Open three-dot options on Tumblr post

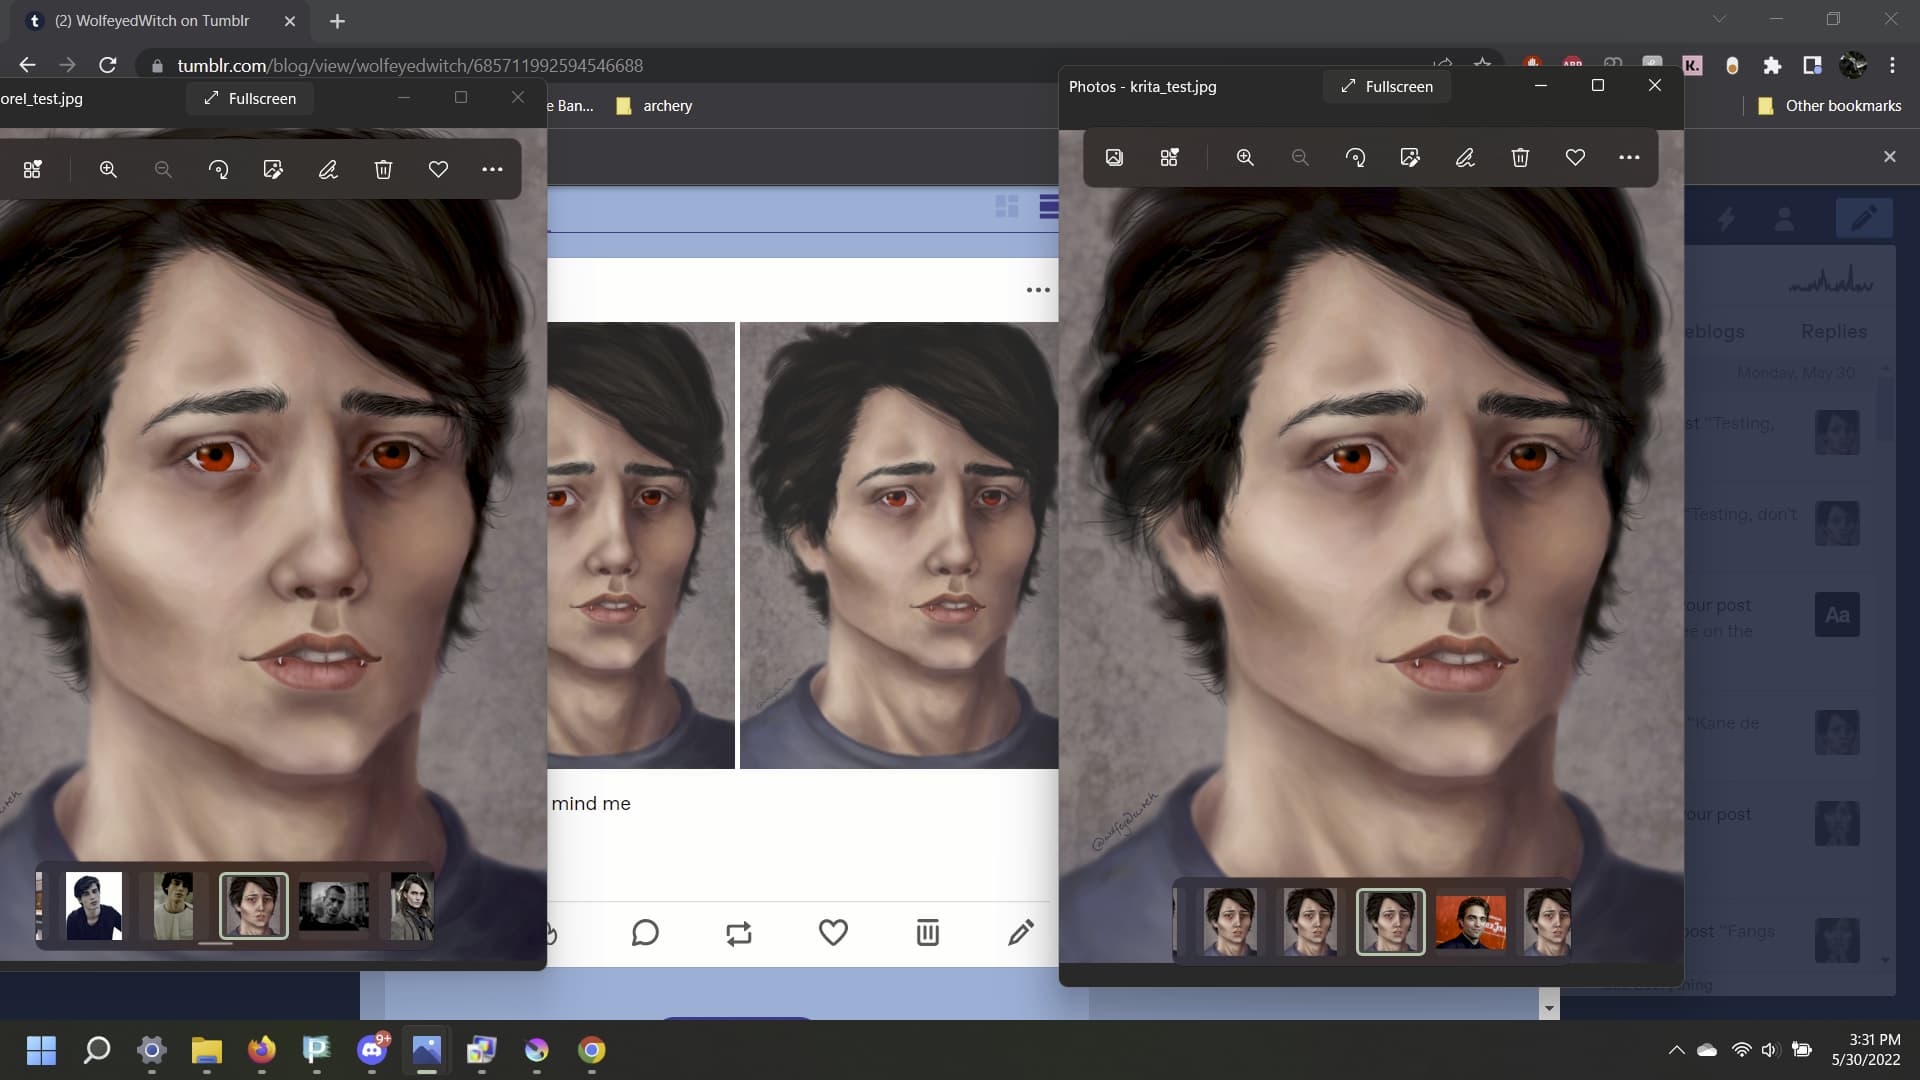pyautogui.click(x=1038, y=290)
